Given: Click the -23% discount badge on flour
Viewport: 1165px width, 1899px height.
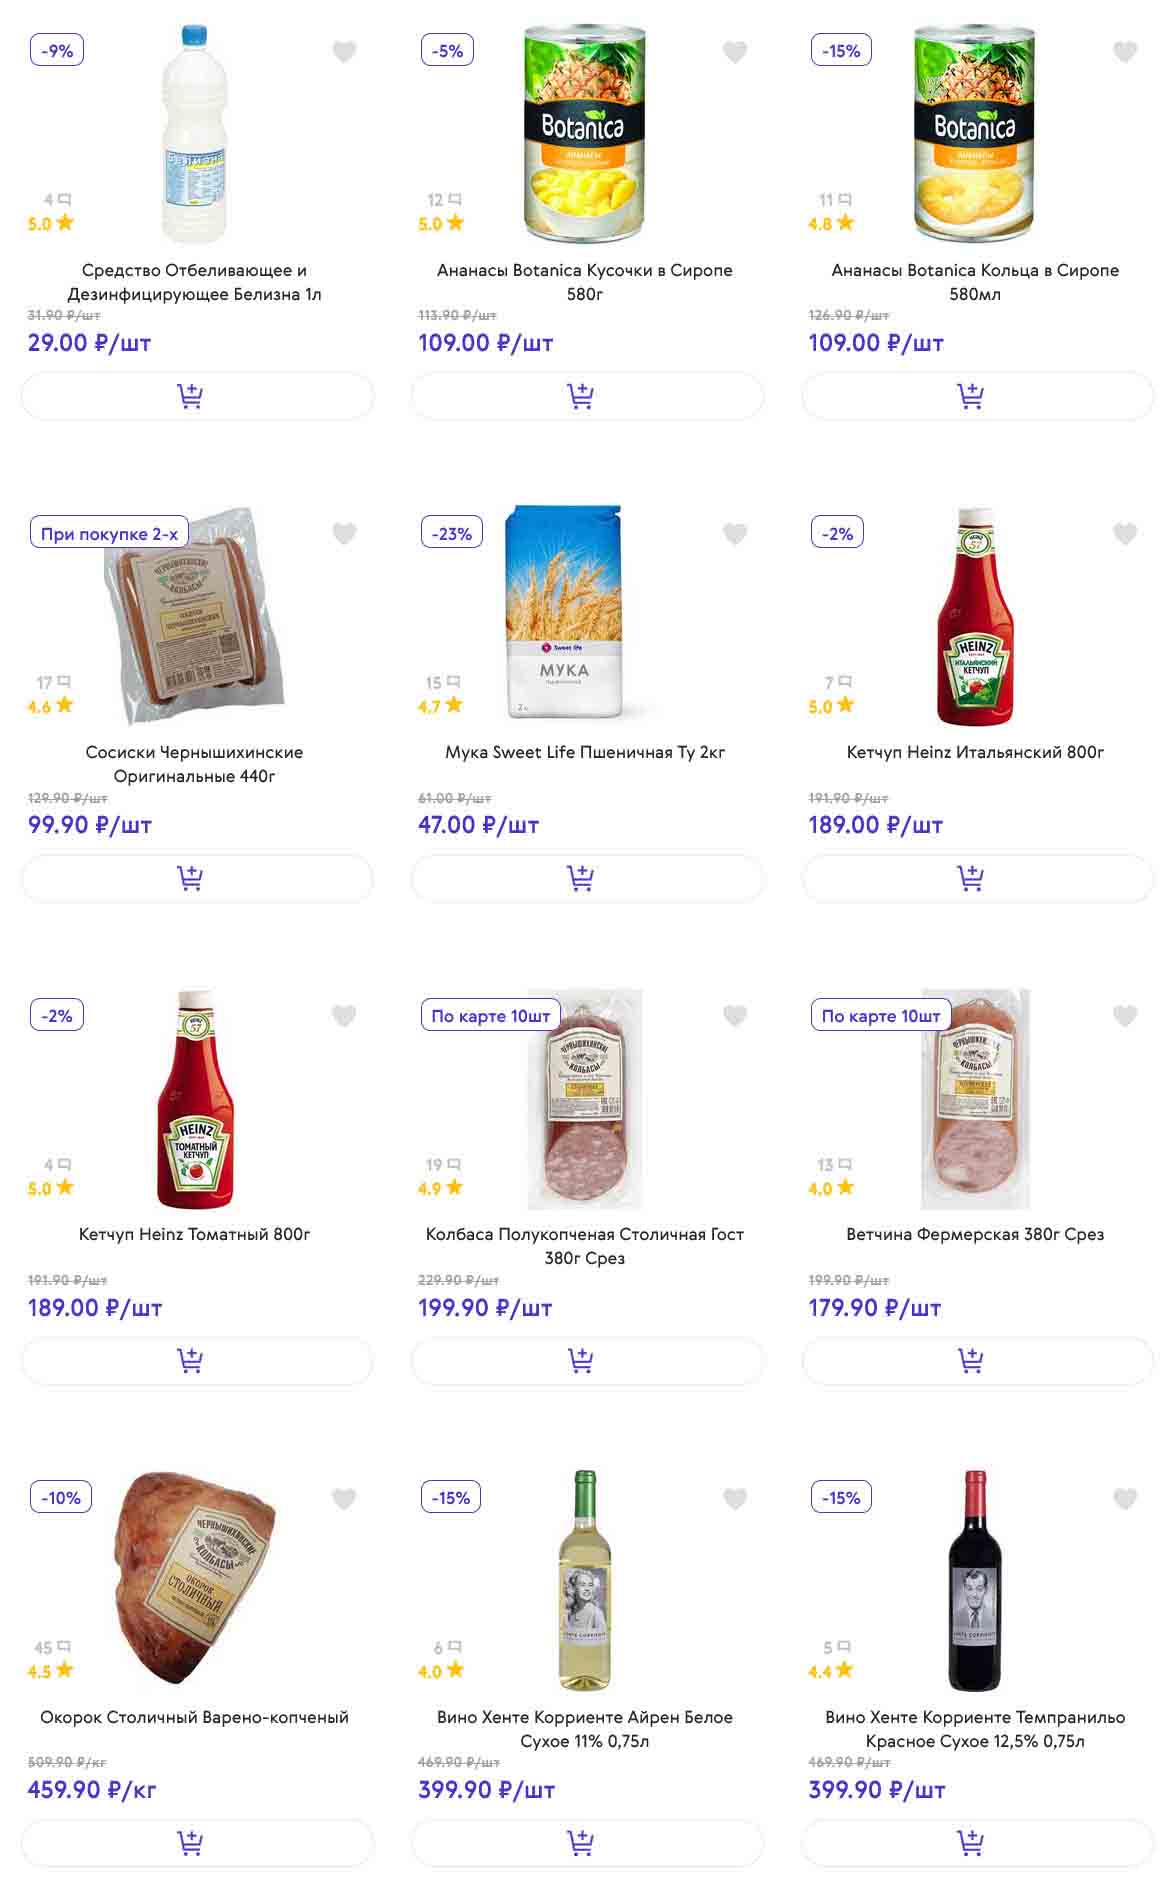Looking at the screenshot, I should [x=451, y=534].
